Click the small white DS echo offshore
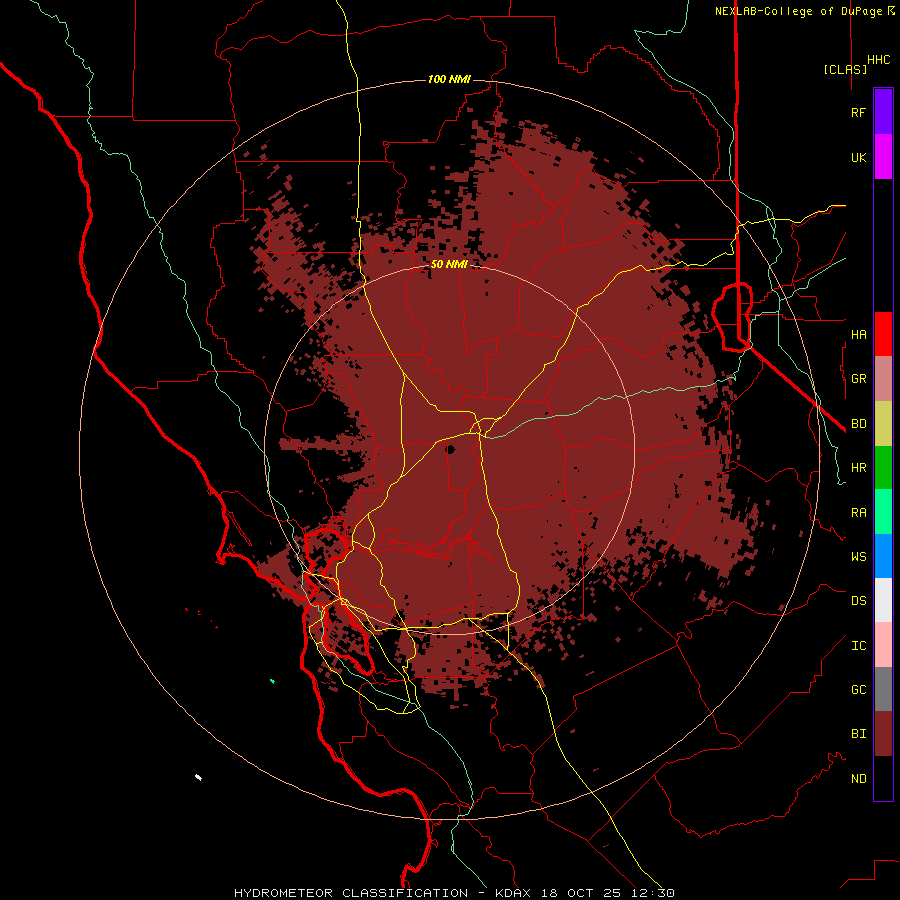This screenshot has height=900, width=900. [x=198, y=777]
